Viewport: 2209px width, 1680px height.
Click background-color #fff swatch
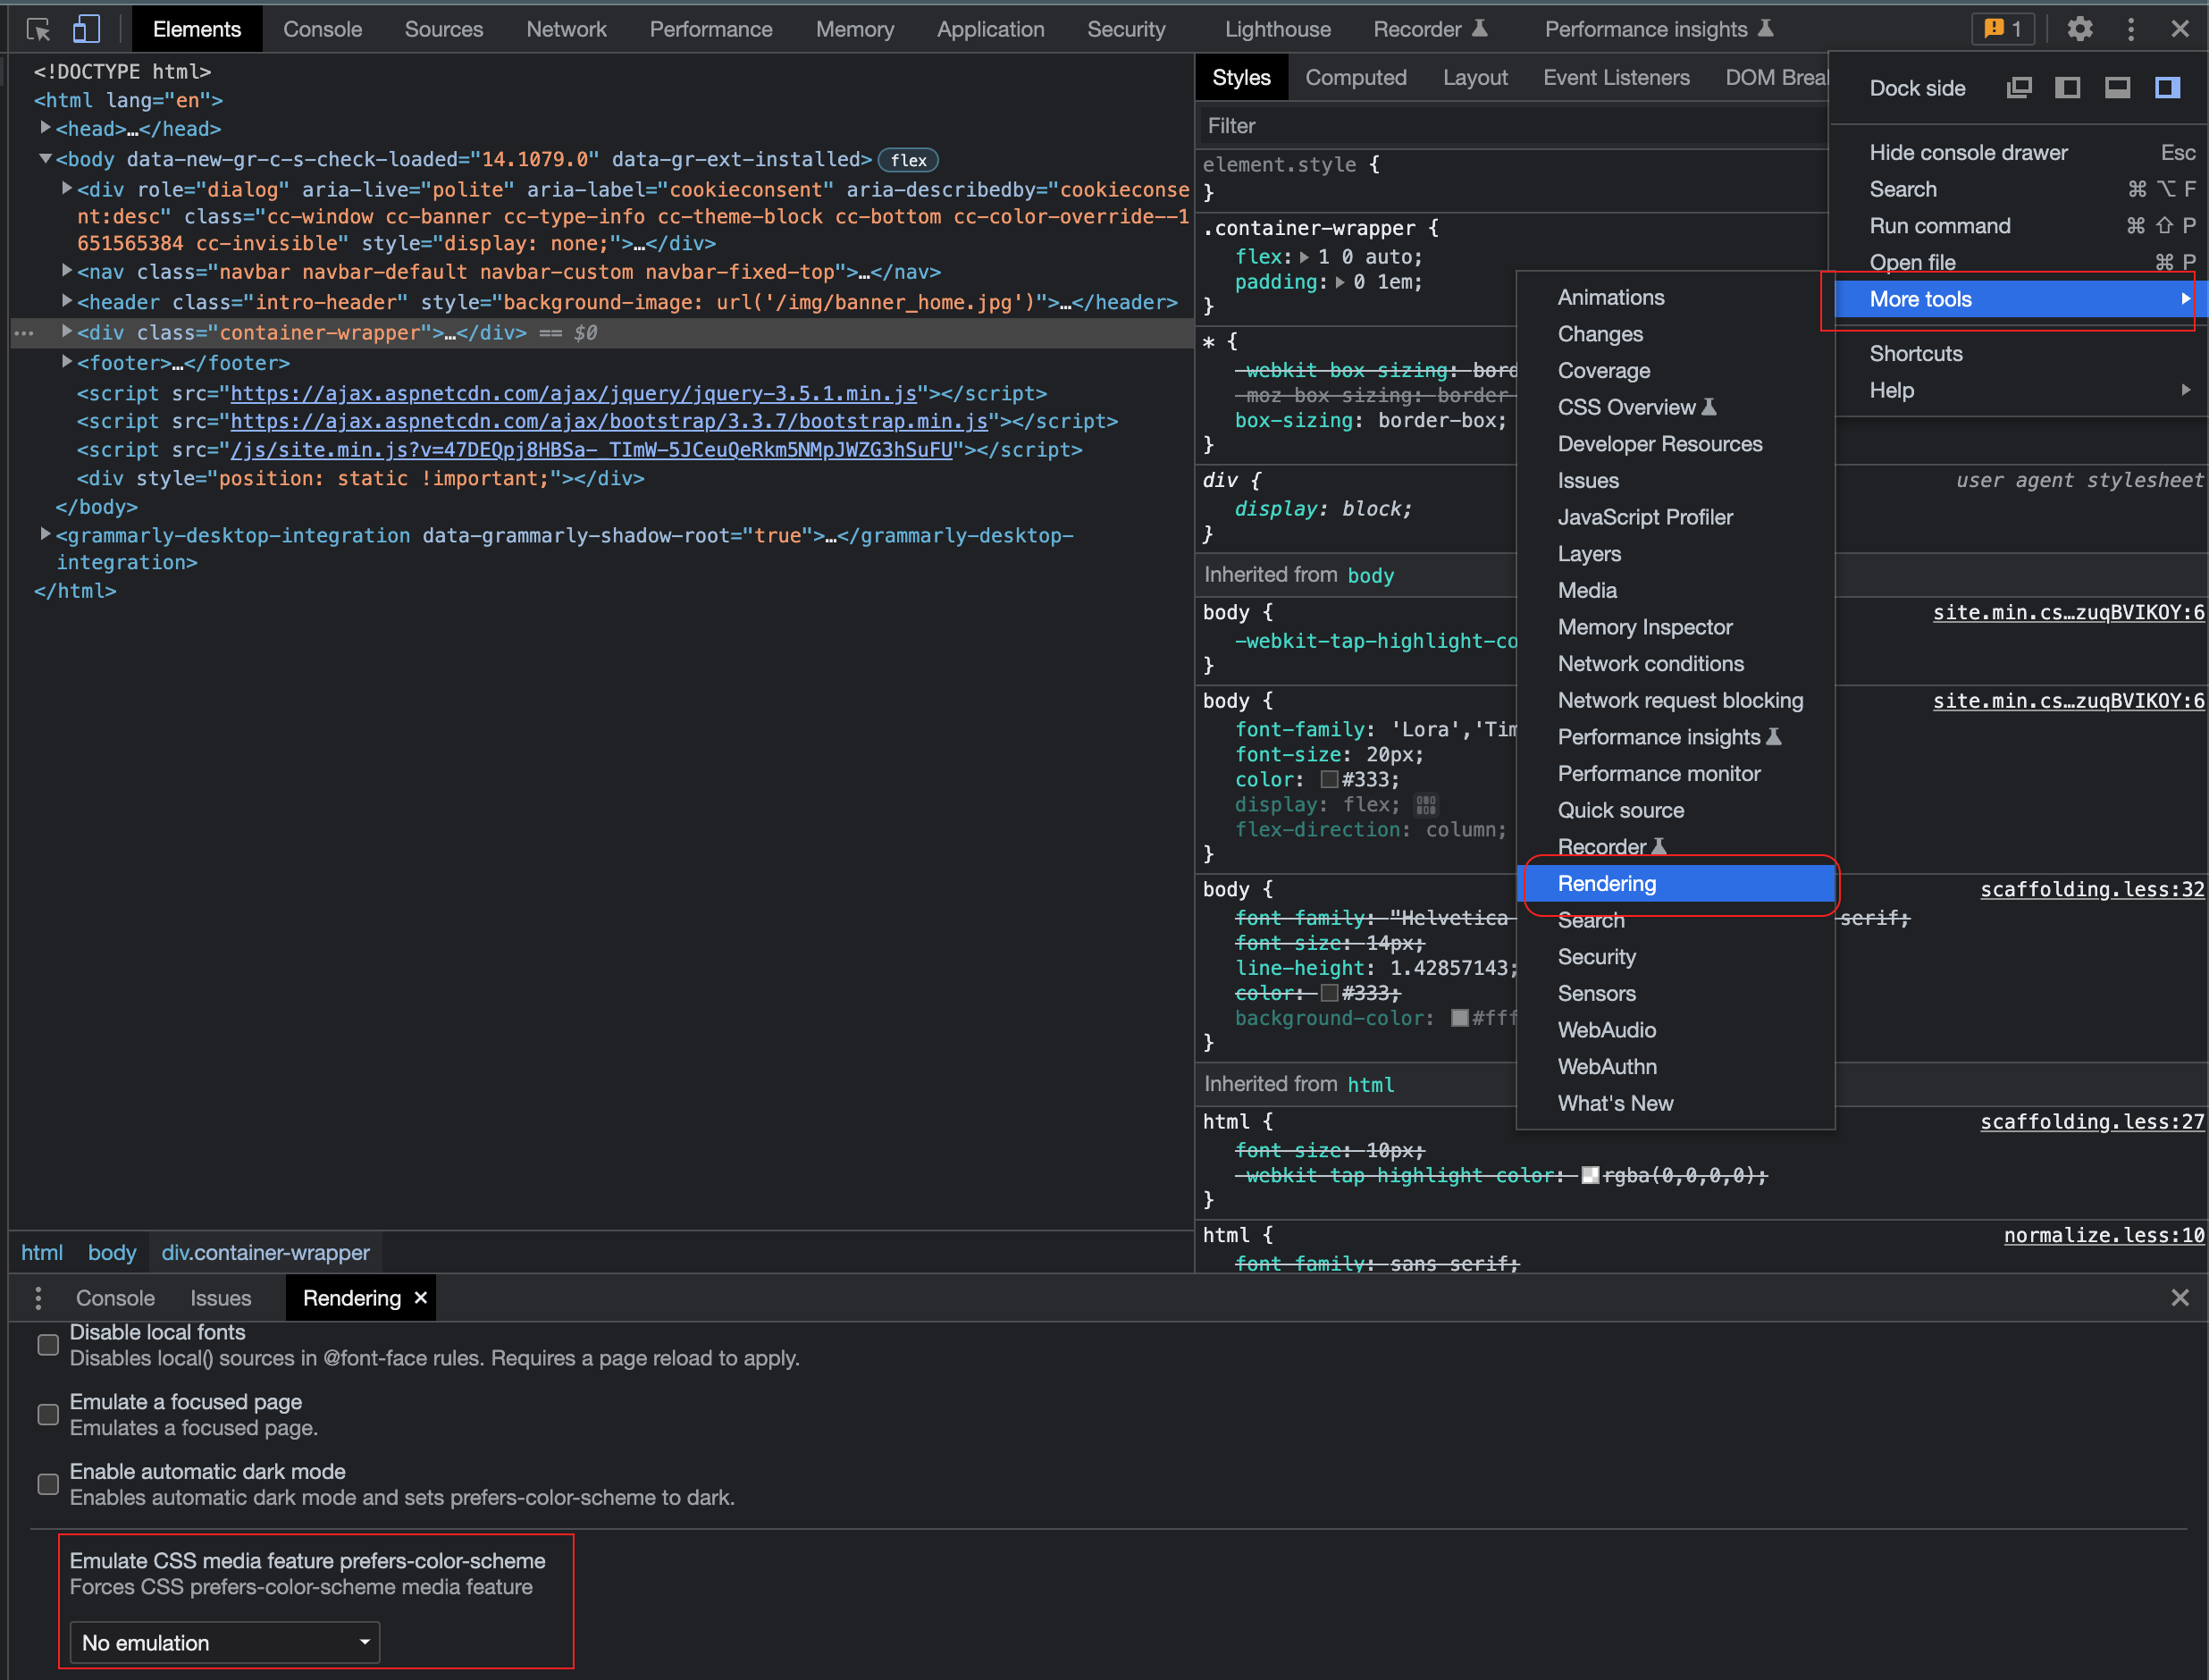1460,1018
